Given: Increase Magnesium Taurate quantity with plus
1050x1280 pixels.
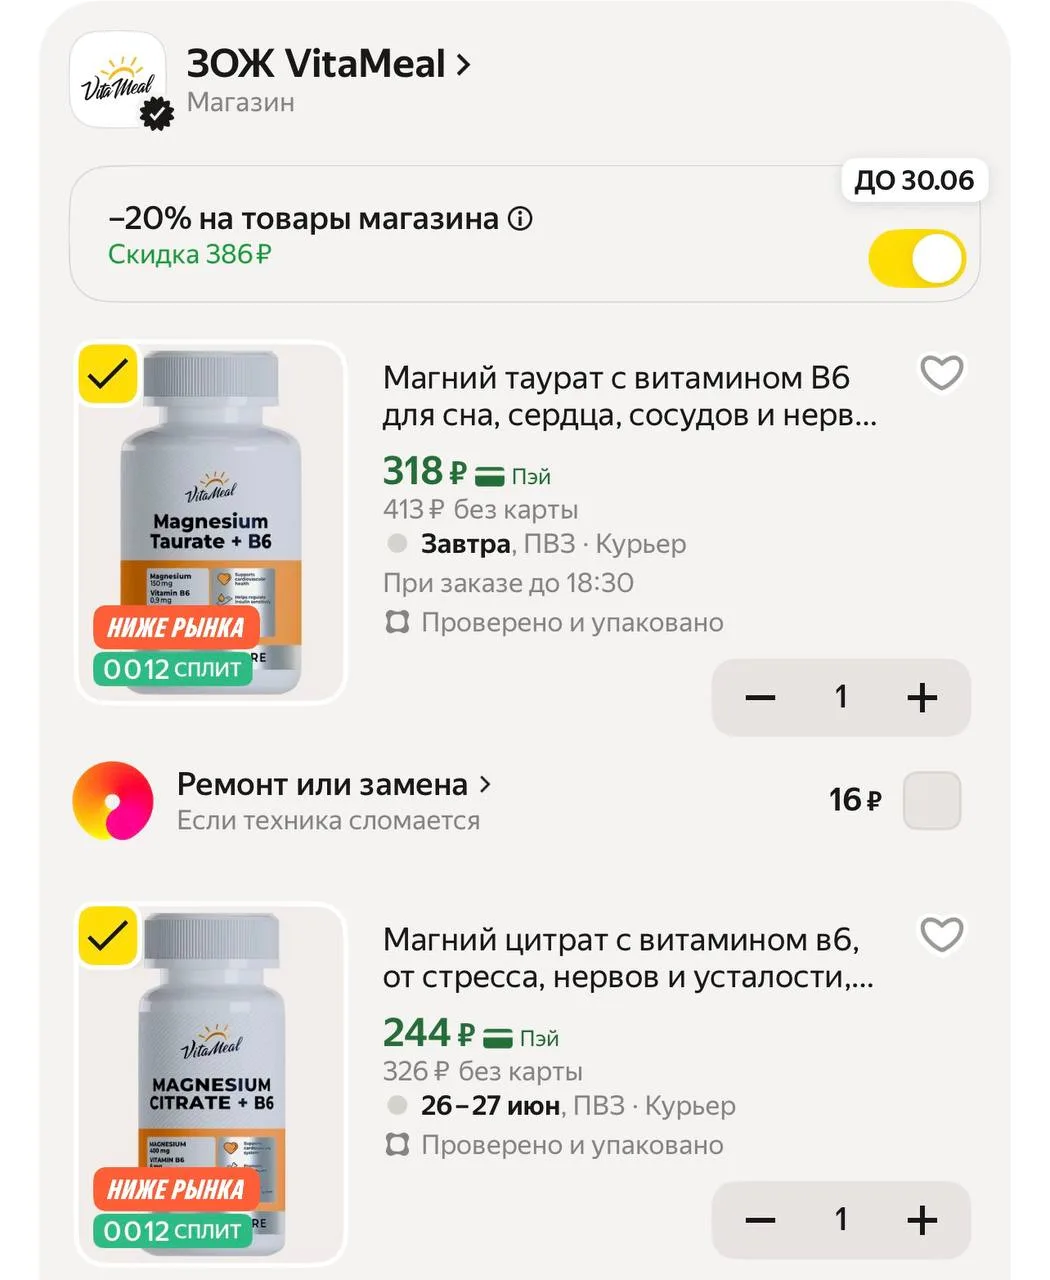Looking at the screenshot, I should [x=921, y=697].
